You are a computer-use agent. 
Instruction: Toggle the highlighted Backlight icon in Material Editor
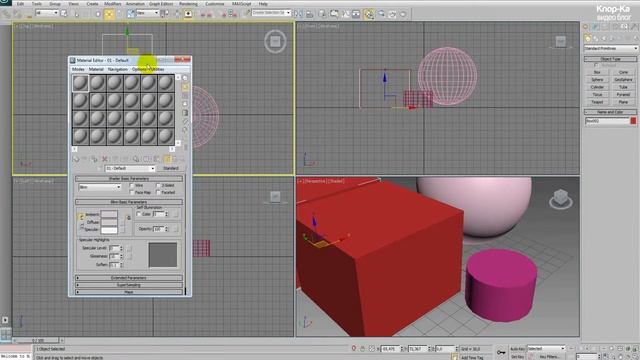click(x=185, y=87)
